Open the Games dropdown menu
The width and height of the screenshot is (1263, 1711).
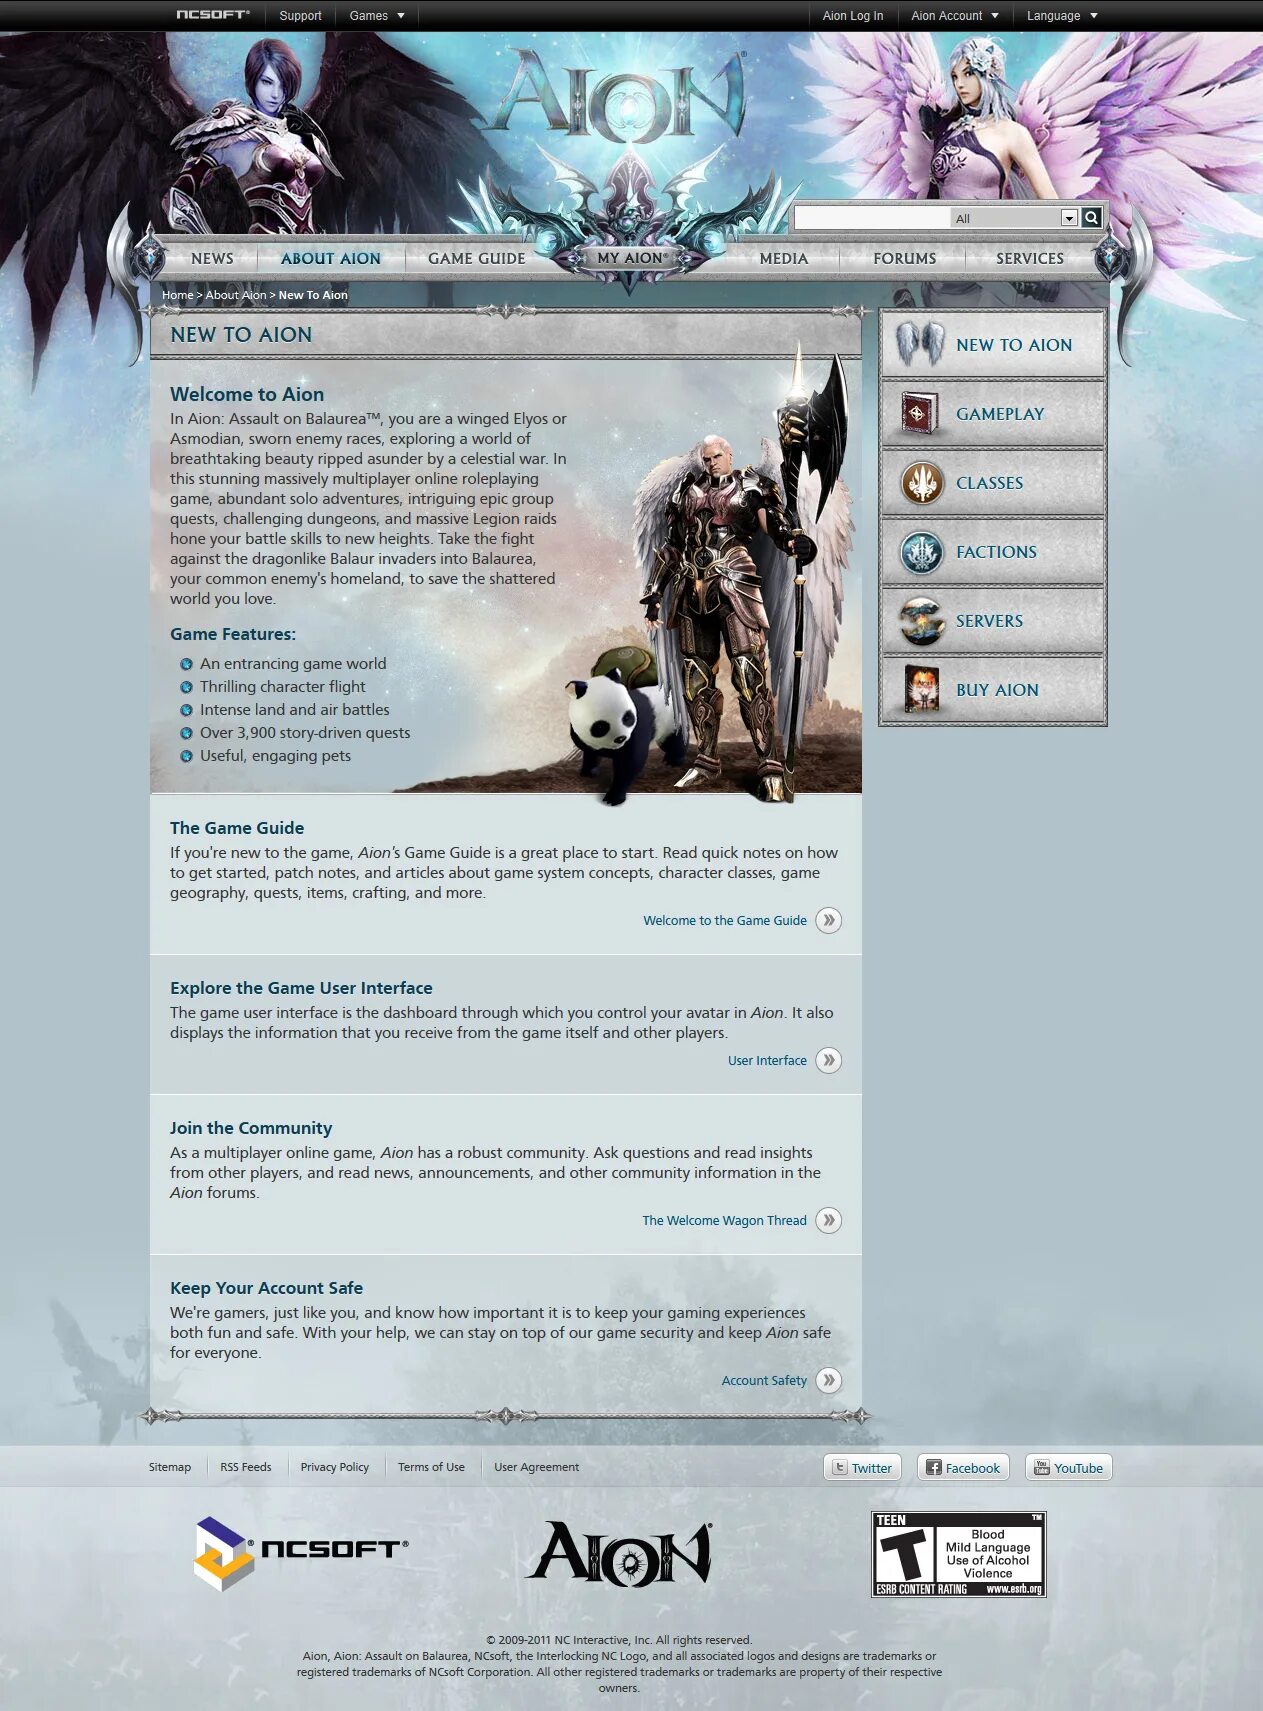[377, 15]
